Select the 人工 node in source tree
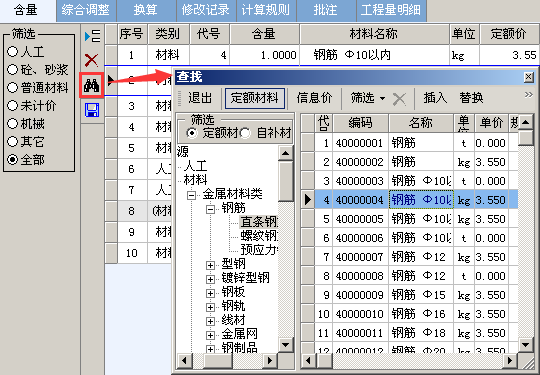 [196, 166]
